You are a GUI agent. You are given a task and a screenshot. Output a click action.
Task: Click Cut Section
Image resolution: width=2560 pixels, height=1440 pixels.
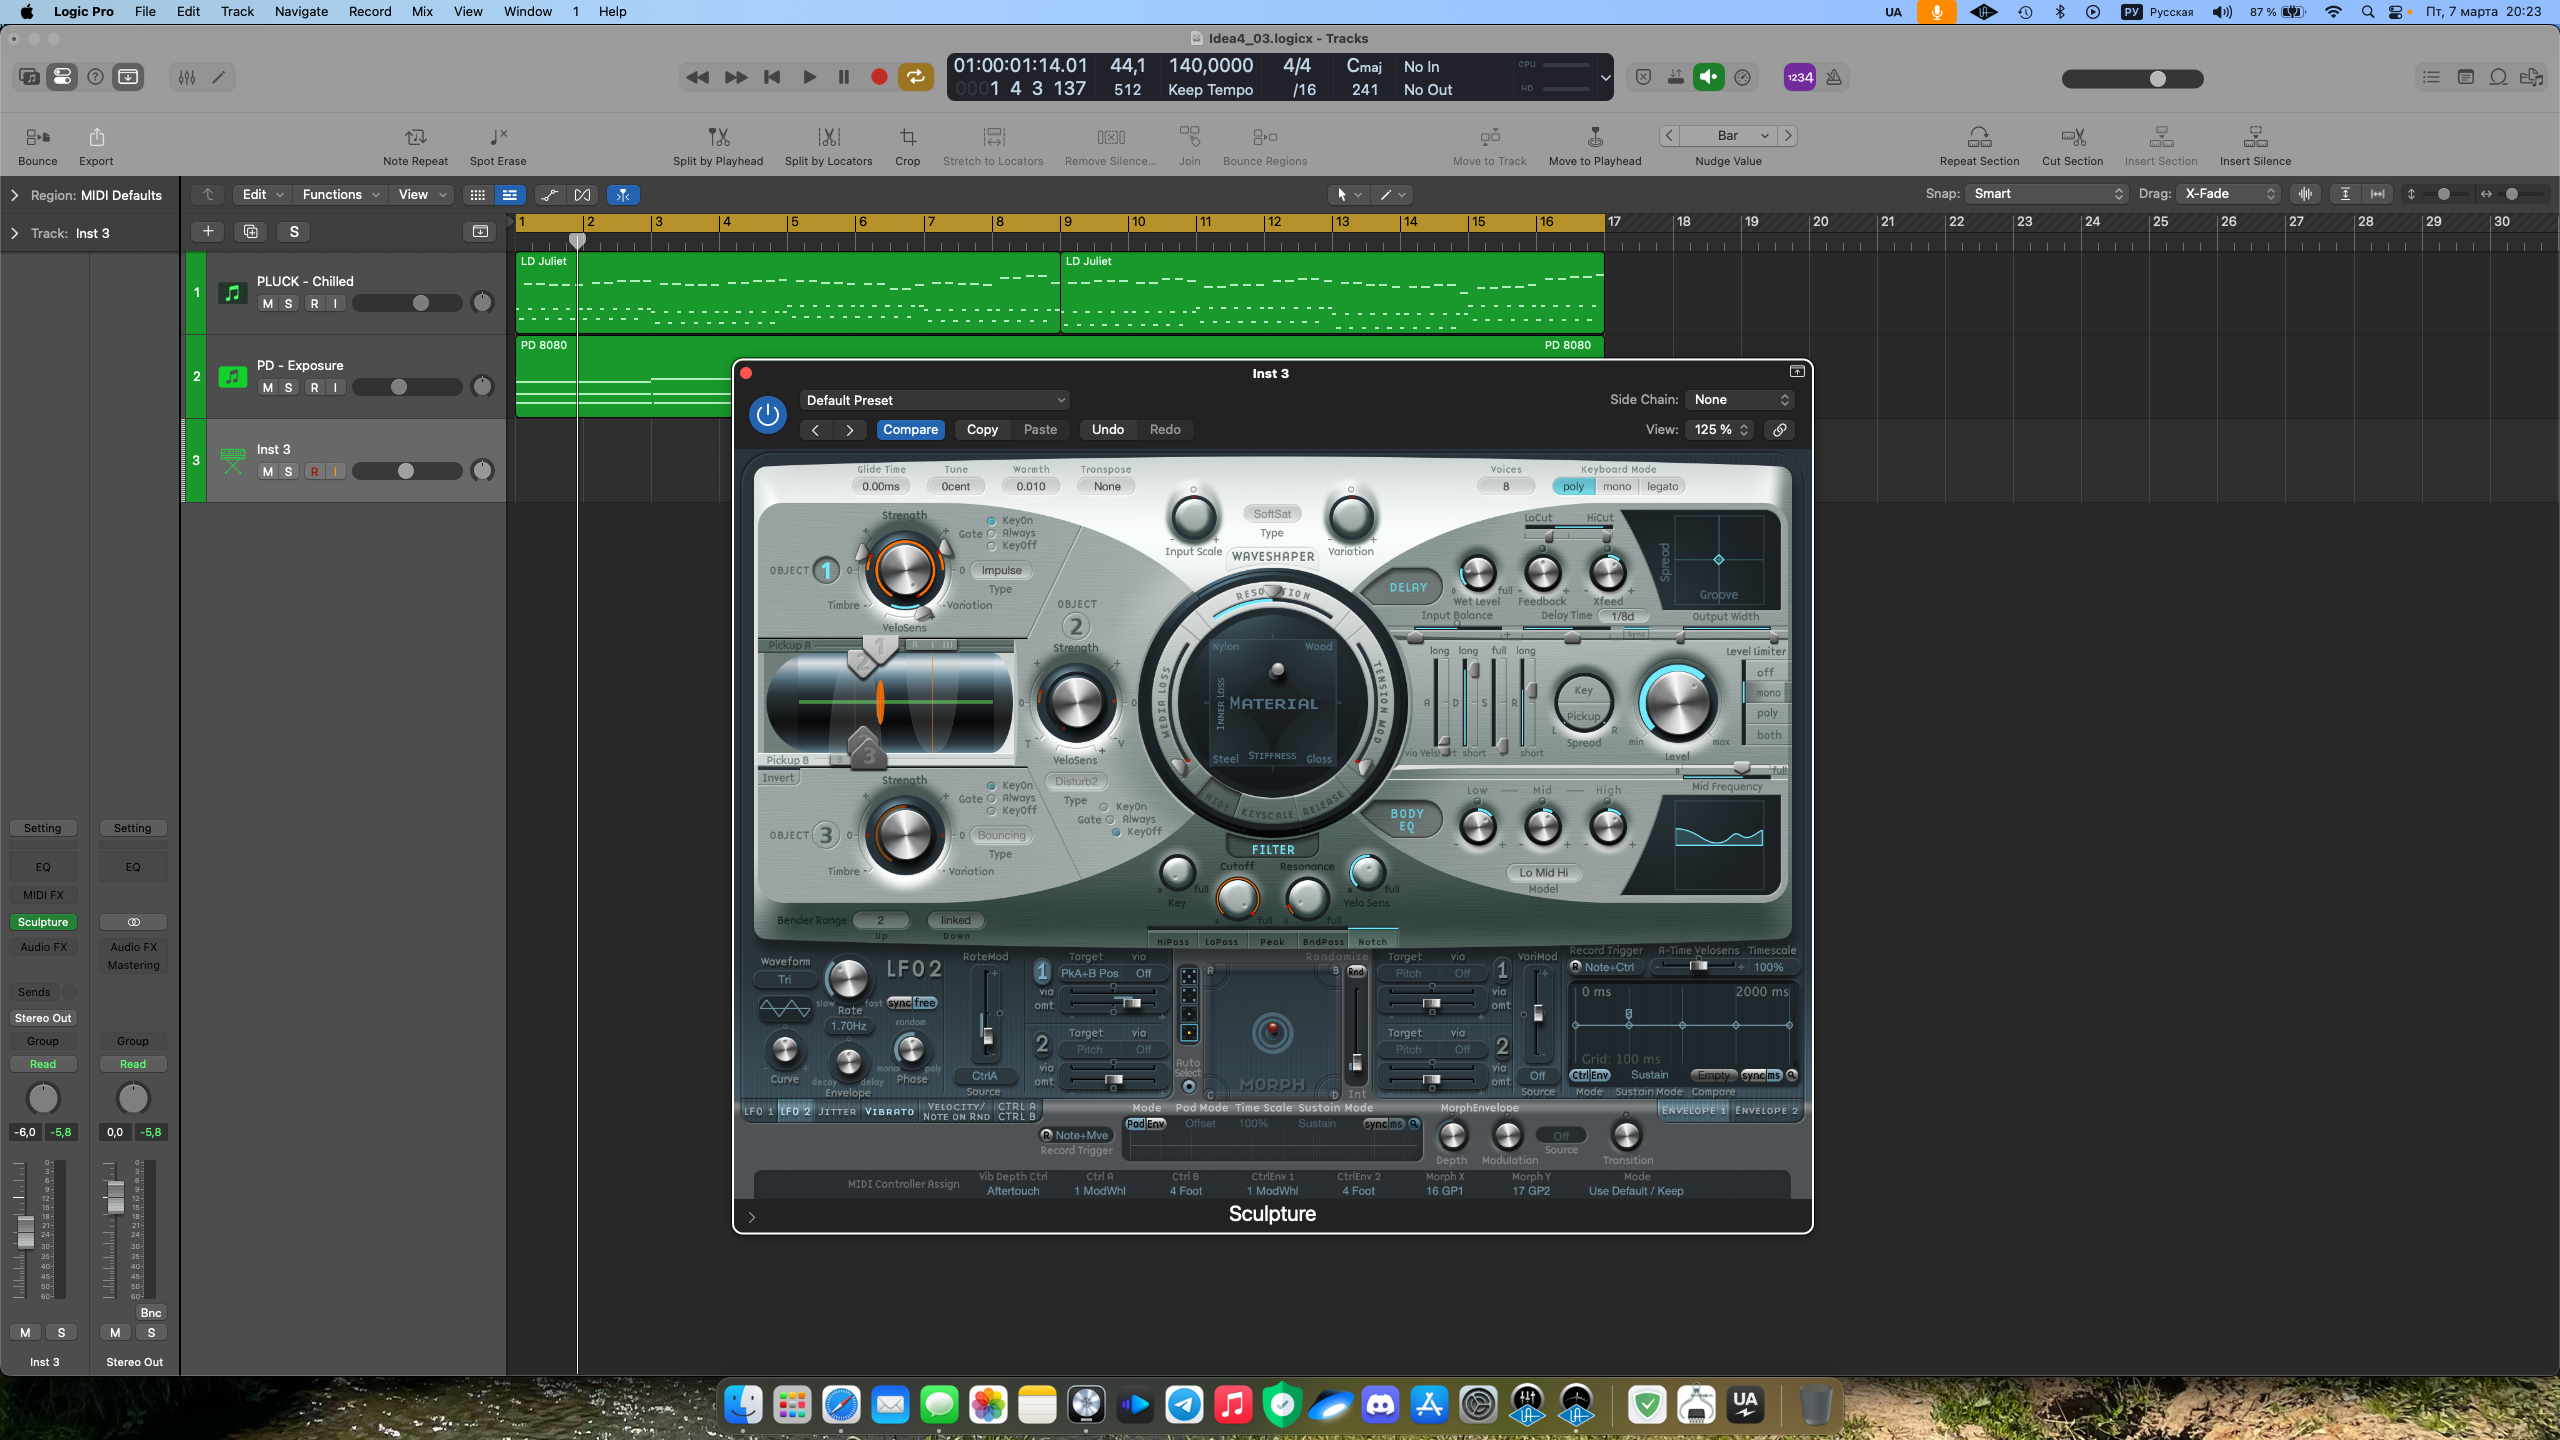(x=2072, y=146)
